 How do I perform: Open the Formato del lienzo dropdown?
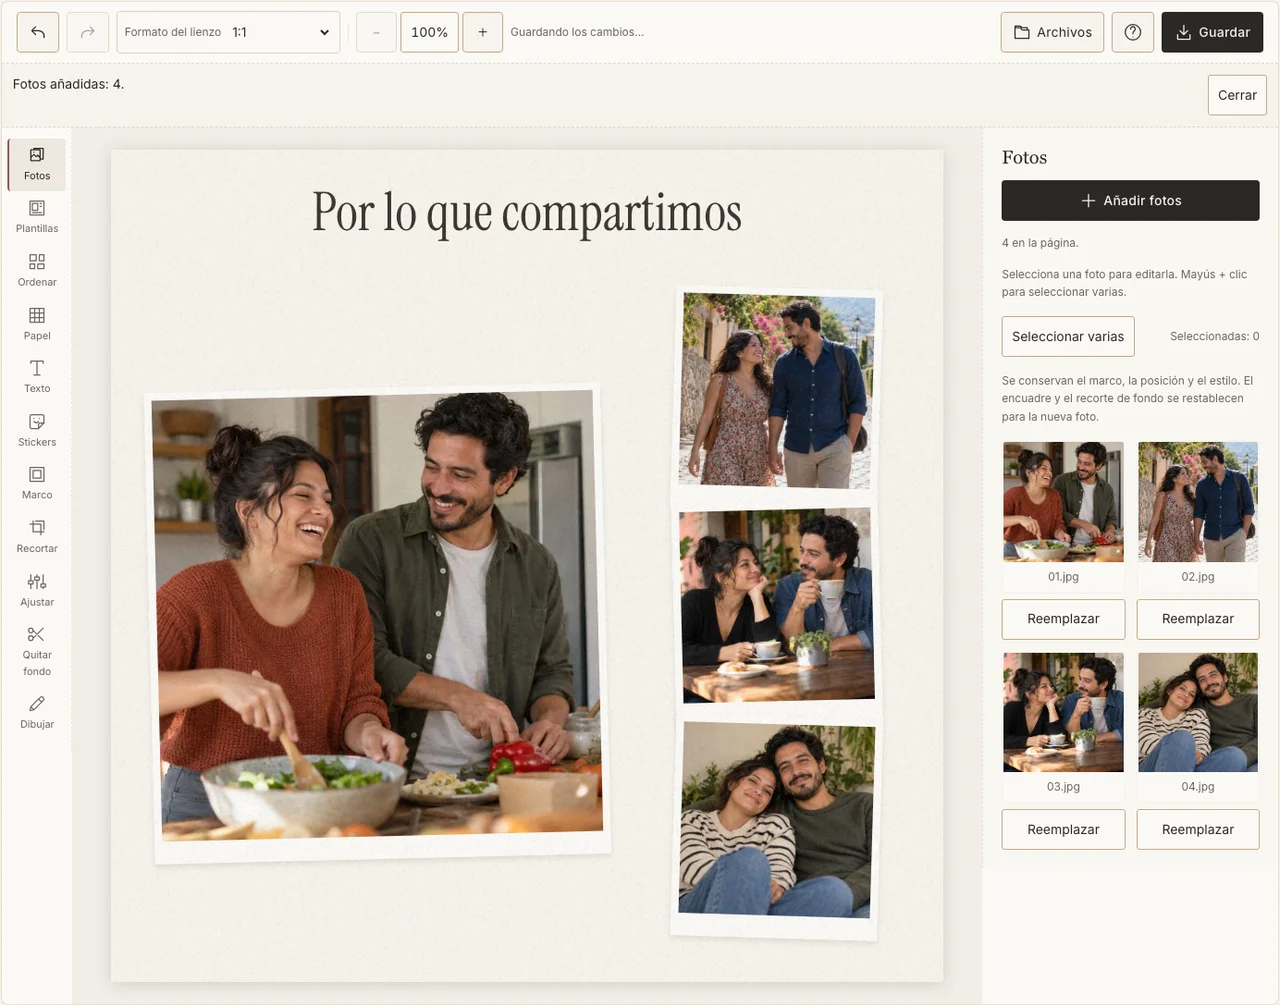228,32
